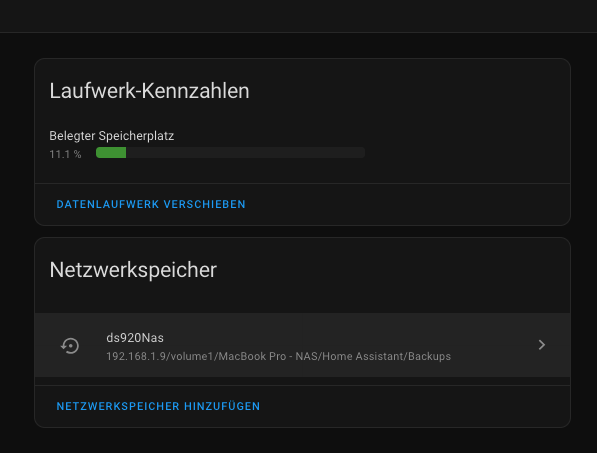The image size is (597, 453).
Task: Click the top header bar area
Action: (x=298, y=16)
